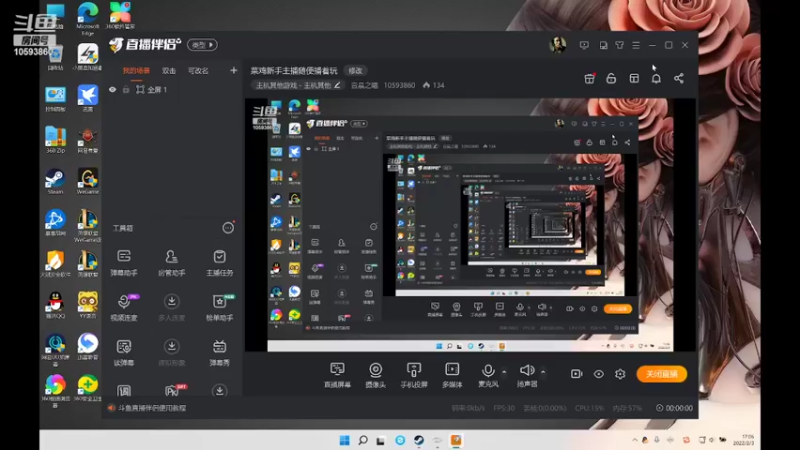Open Steam from the taskbar

[x=418, y=440]
